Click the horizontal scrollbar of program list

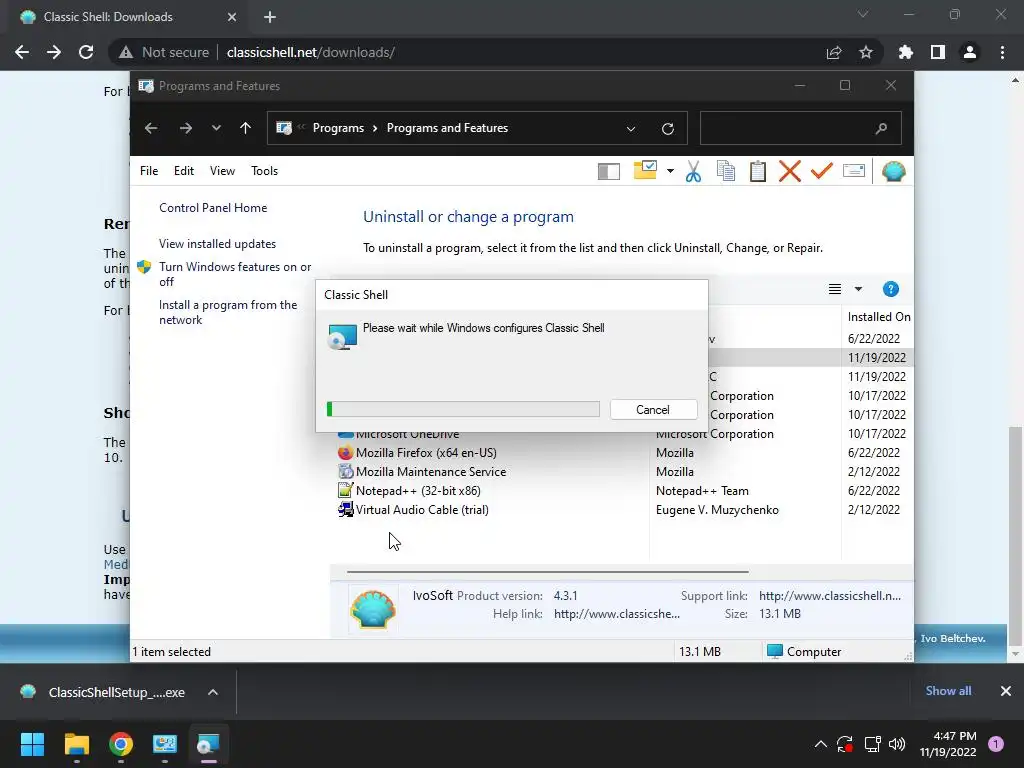pos(547,571)
